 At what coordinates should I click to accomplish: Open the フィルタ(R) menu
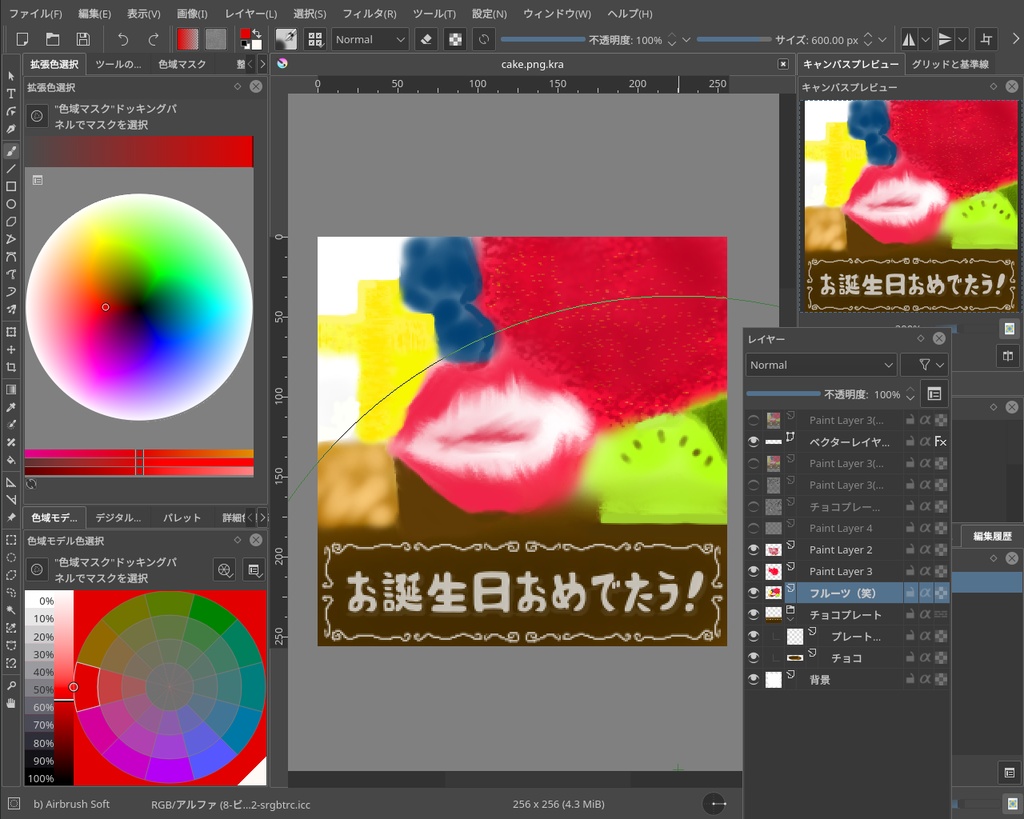click(370, 13)
